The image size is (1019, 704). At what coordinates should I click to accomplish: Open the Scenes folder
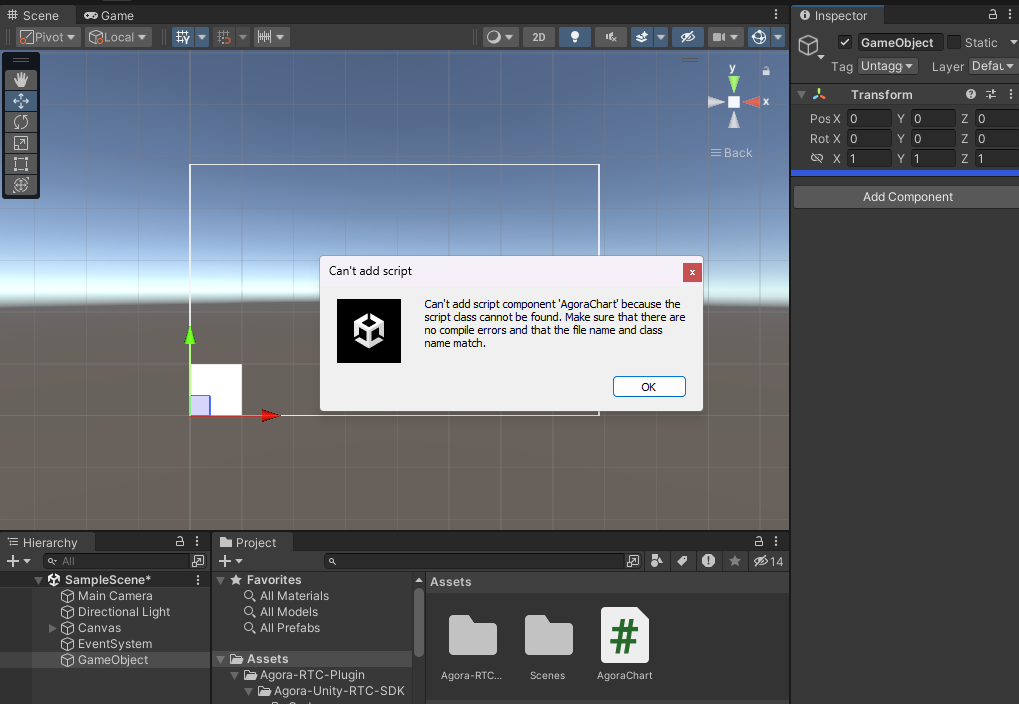(x=548, y=644)
